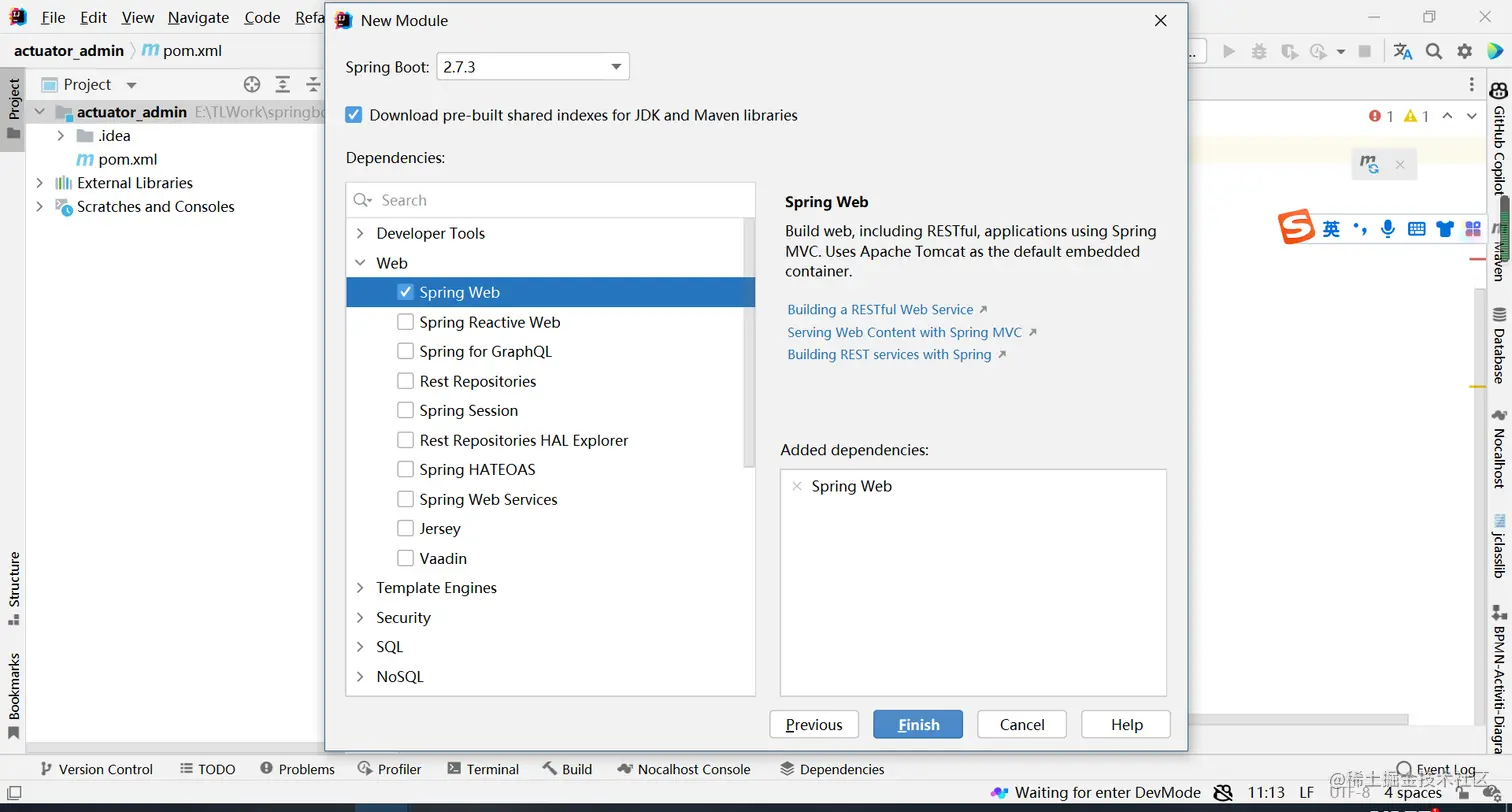Viewport: 1512px width, 812px height.
Task: Click the translate icon in toolbar
Action: [x=1403, y=51]
